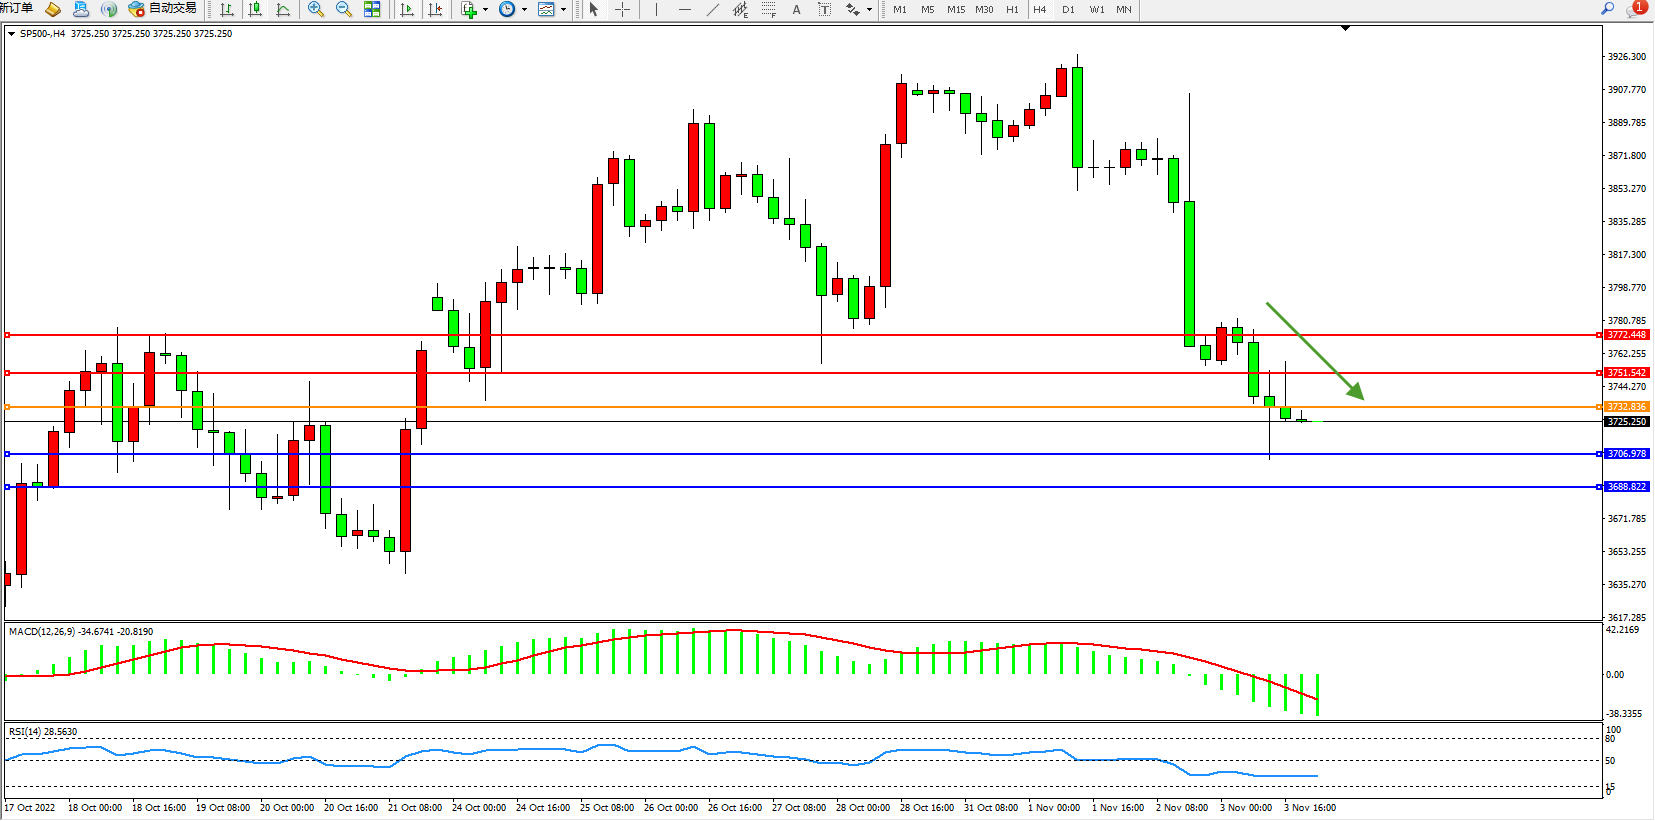Click the M15 timeframe button
The image size is (1655, 821).
956,9
